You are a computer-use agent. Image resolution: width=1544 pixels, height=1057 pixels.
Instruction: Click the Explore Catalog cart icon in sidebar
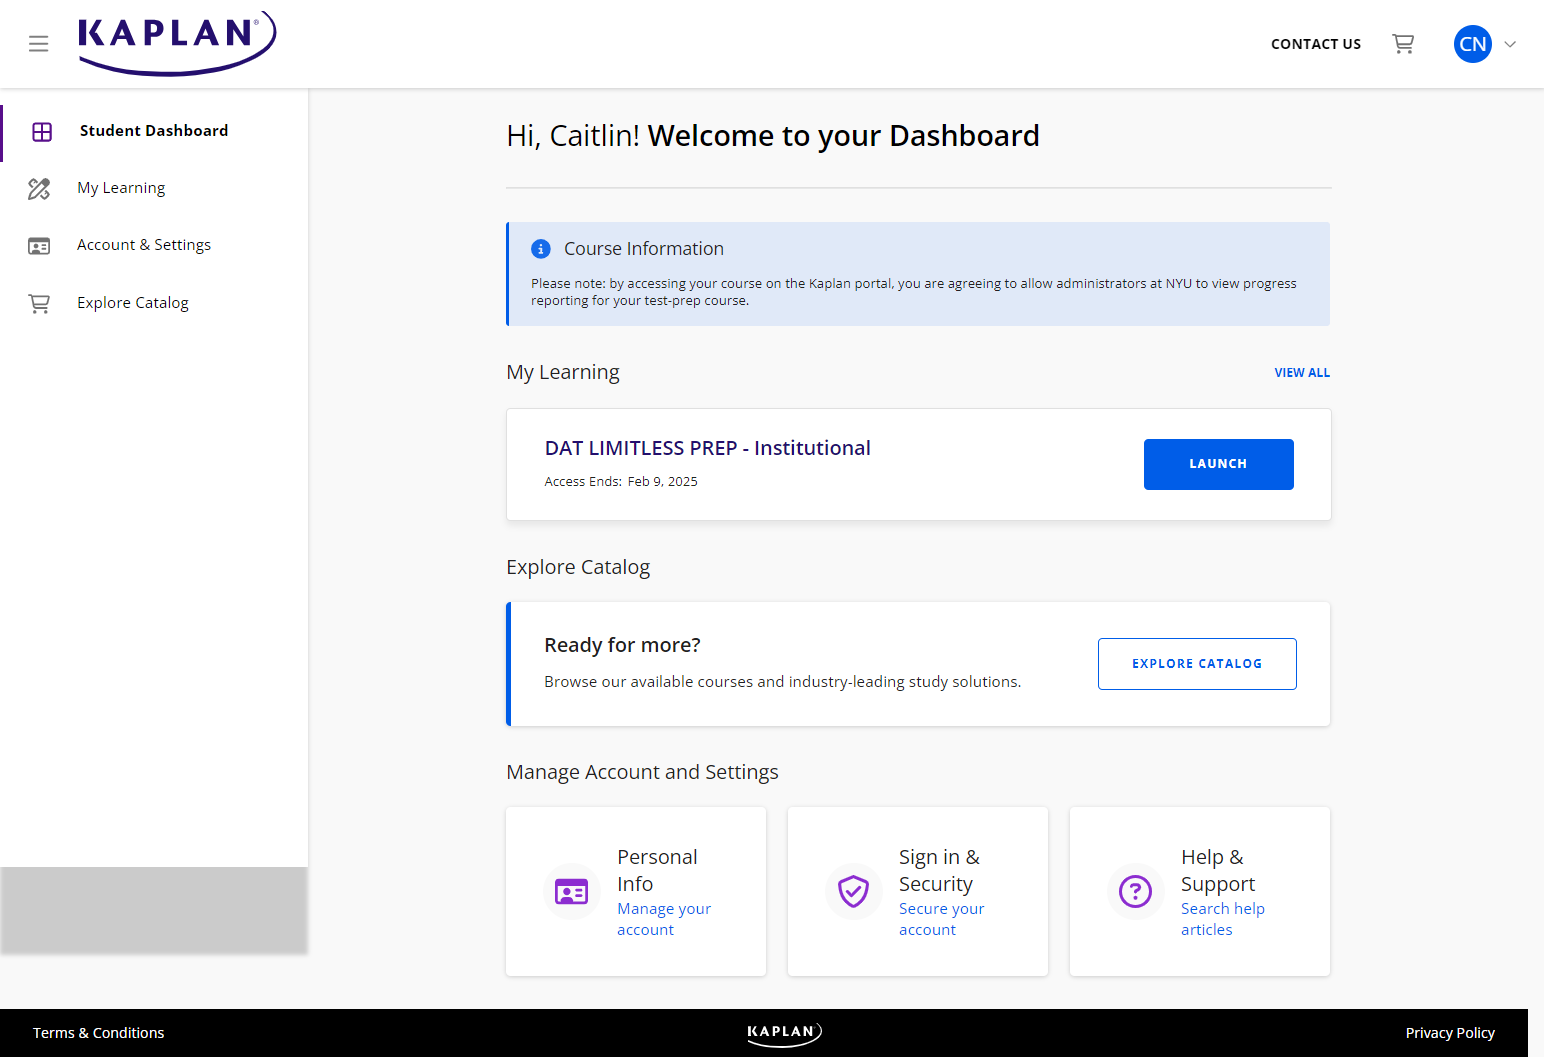click(x=39, y=303)
